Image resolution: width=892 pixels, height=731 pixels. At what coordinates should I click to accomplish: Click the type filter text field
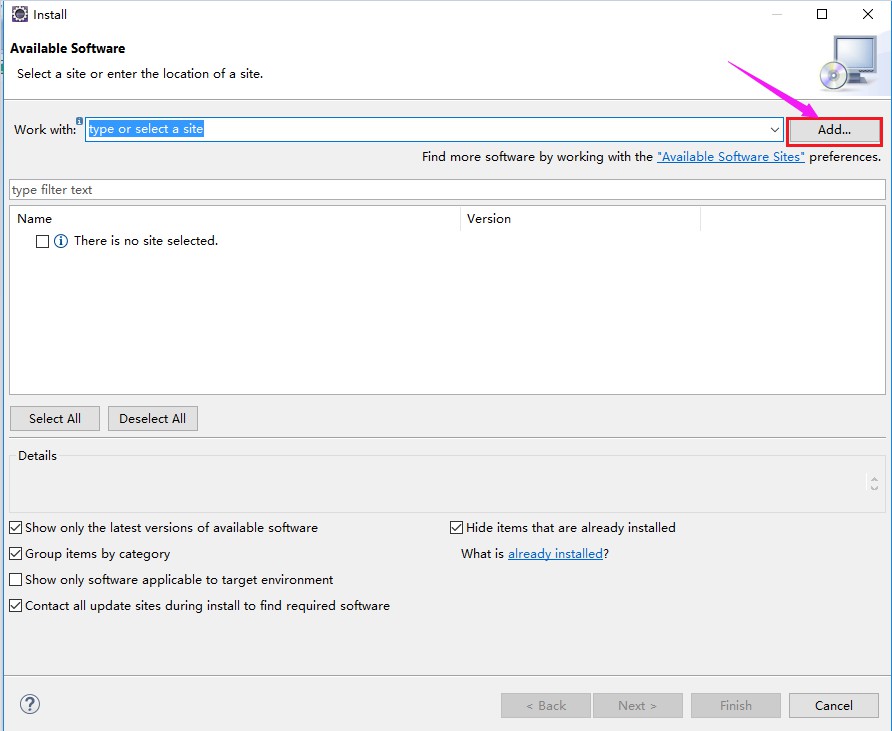point(447,189)
